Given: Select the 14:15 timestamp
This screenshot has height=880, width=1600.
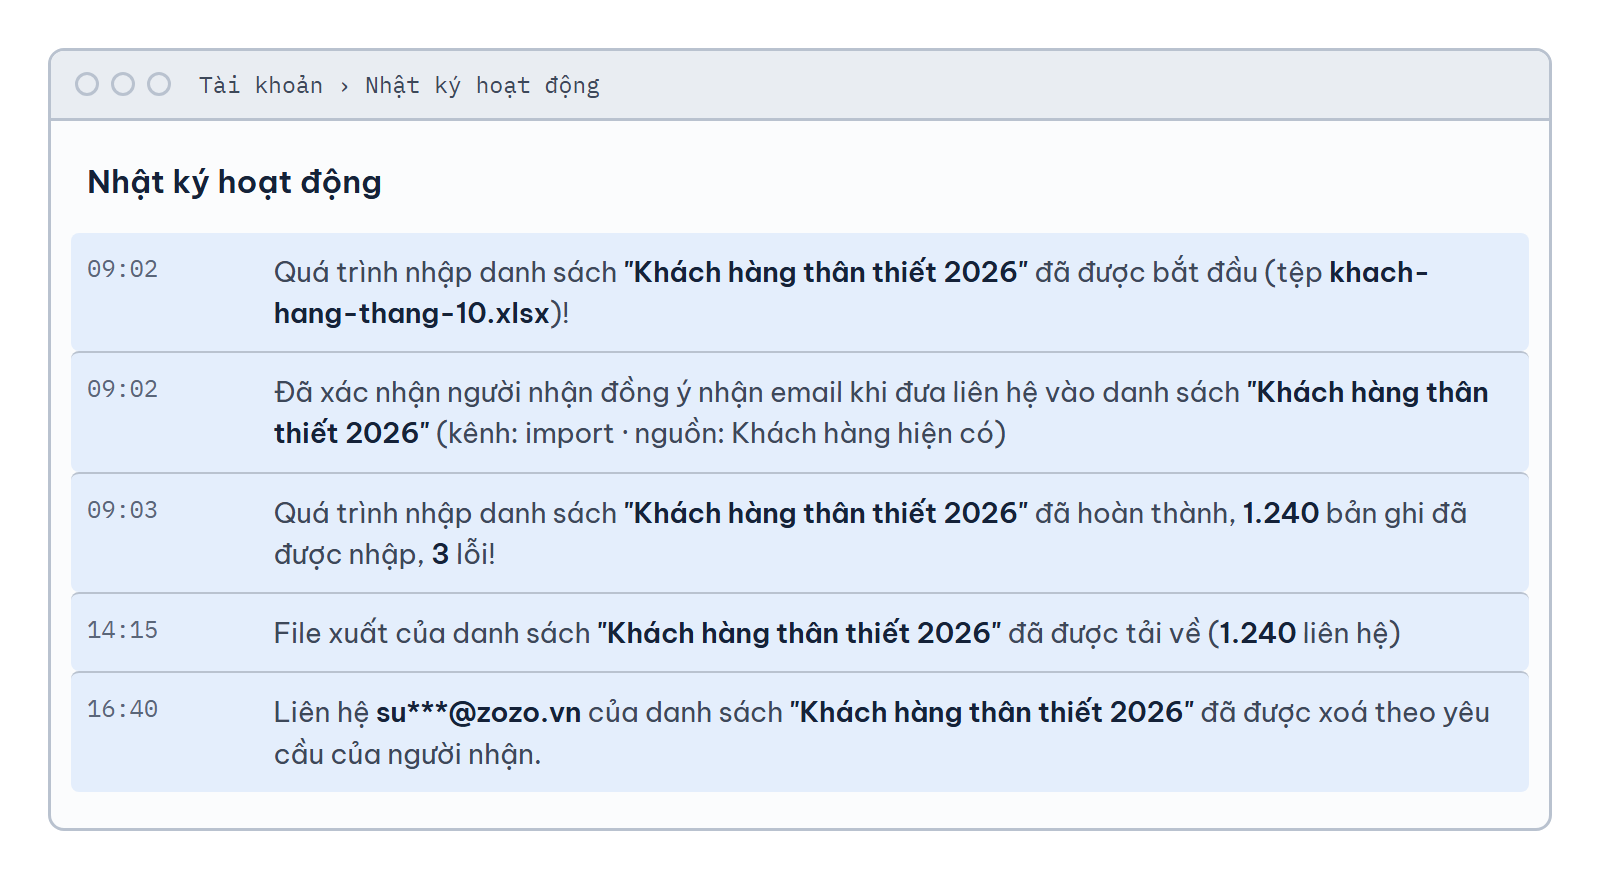Looking at the screenshot, I should pos(122,630).
